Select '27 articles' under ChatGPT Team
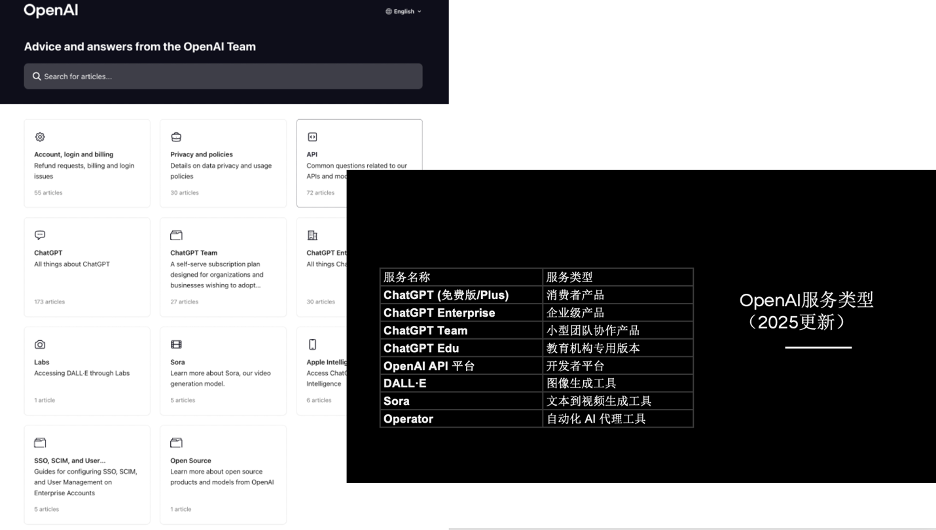This screenshot has height=530, width=936. click(184, 302)
